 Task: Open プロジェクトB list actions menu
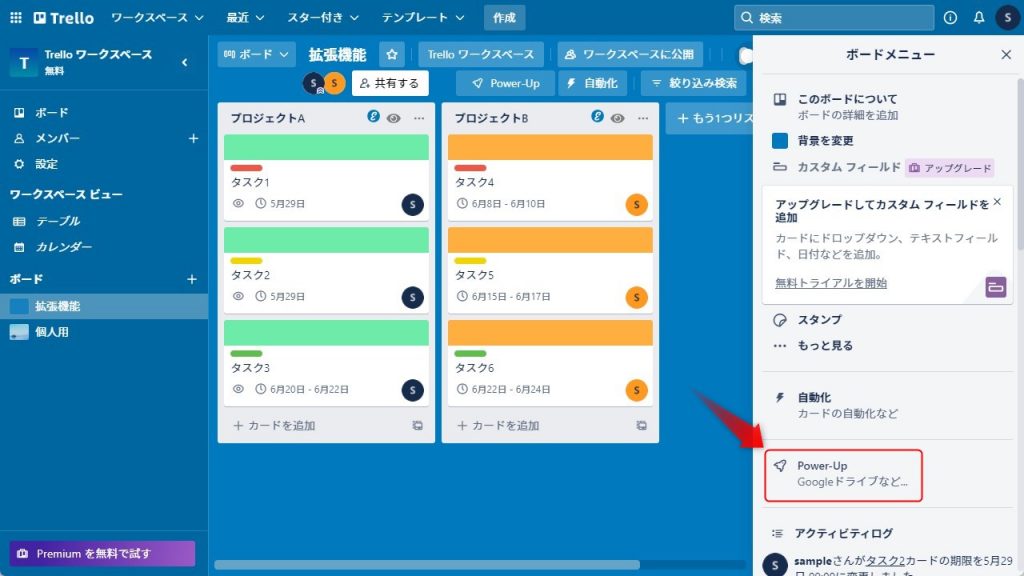pyautogui.click(x=643, y=118)
